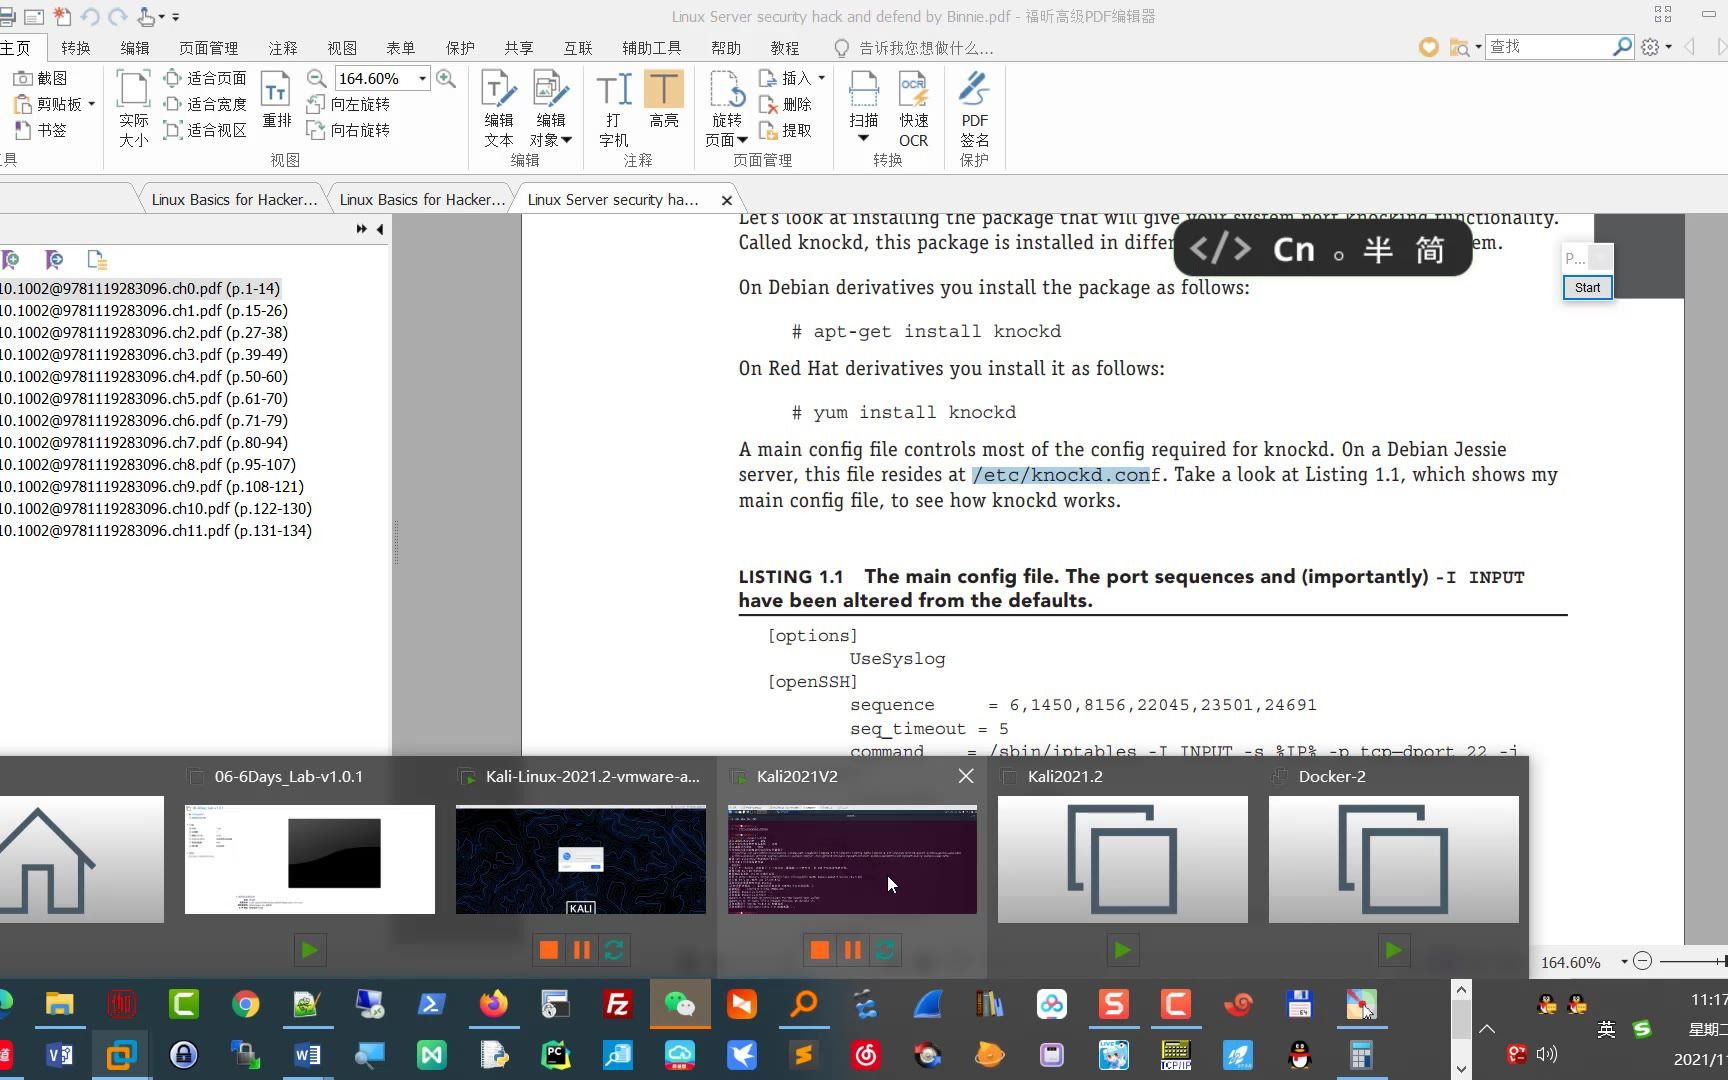This screenshot has height=1080, width=1728.
Task: Choose 适合页面 fit page option
Action: [205, 78]
